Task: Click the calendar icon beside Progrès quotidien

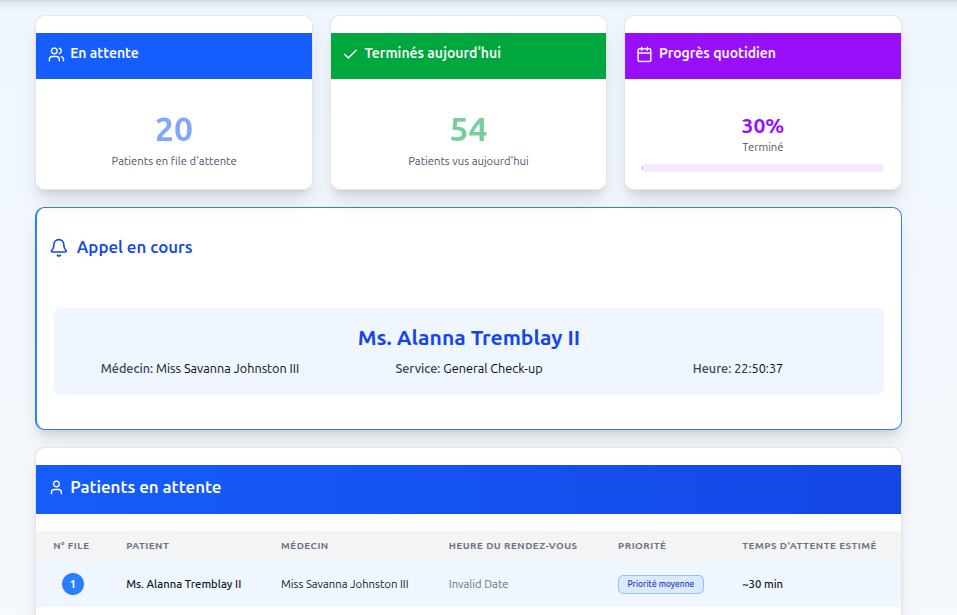Action: pyautogui.click(x=645, y=54)
